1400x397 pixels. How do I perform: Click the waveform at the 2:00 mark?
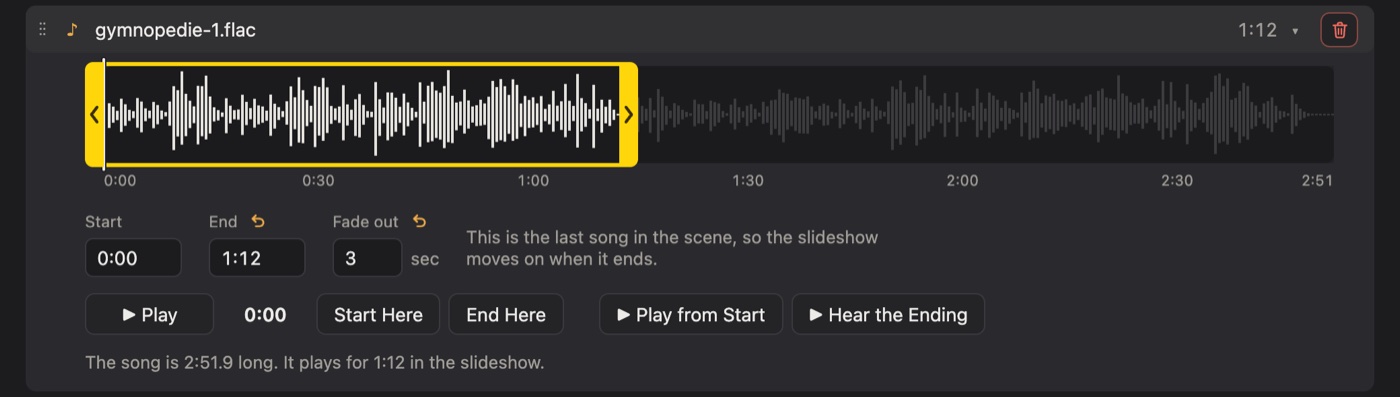pos(962,115)
